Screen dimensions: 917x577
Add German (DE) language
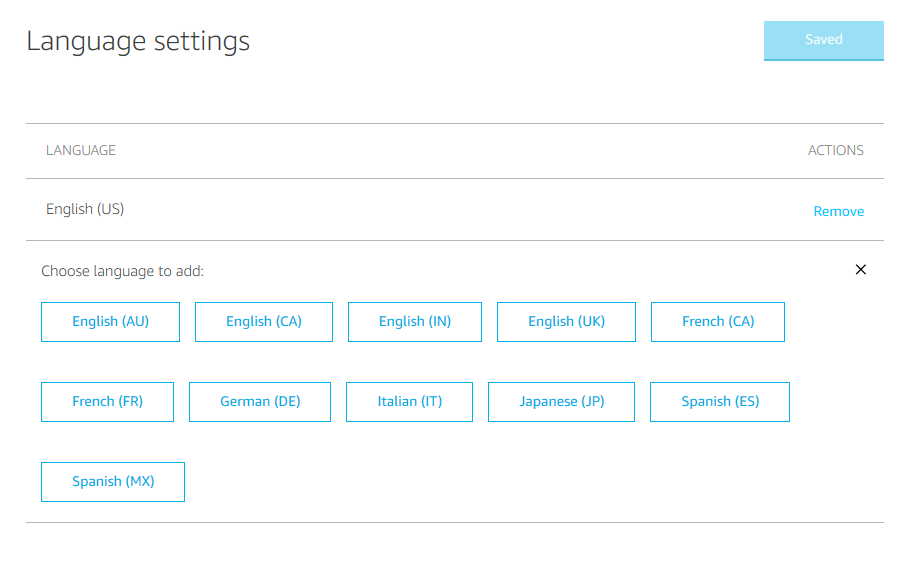(x=260, y=402)
